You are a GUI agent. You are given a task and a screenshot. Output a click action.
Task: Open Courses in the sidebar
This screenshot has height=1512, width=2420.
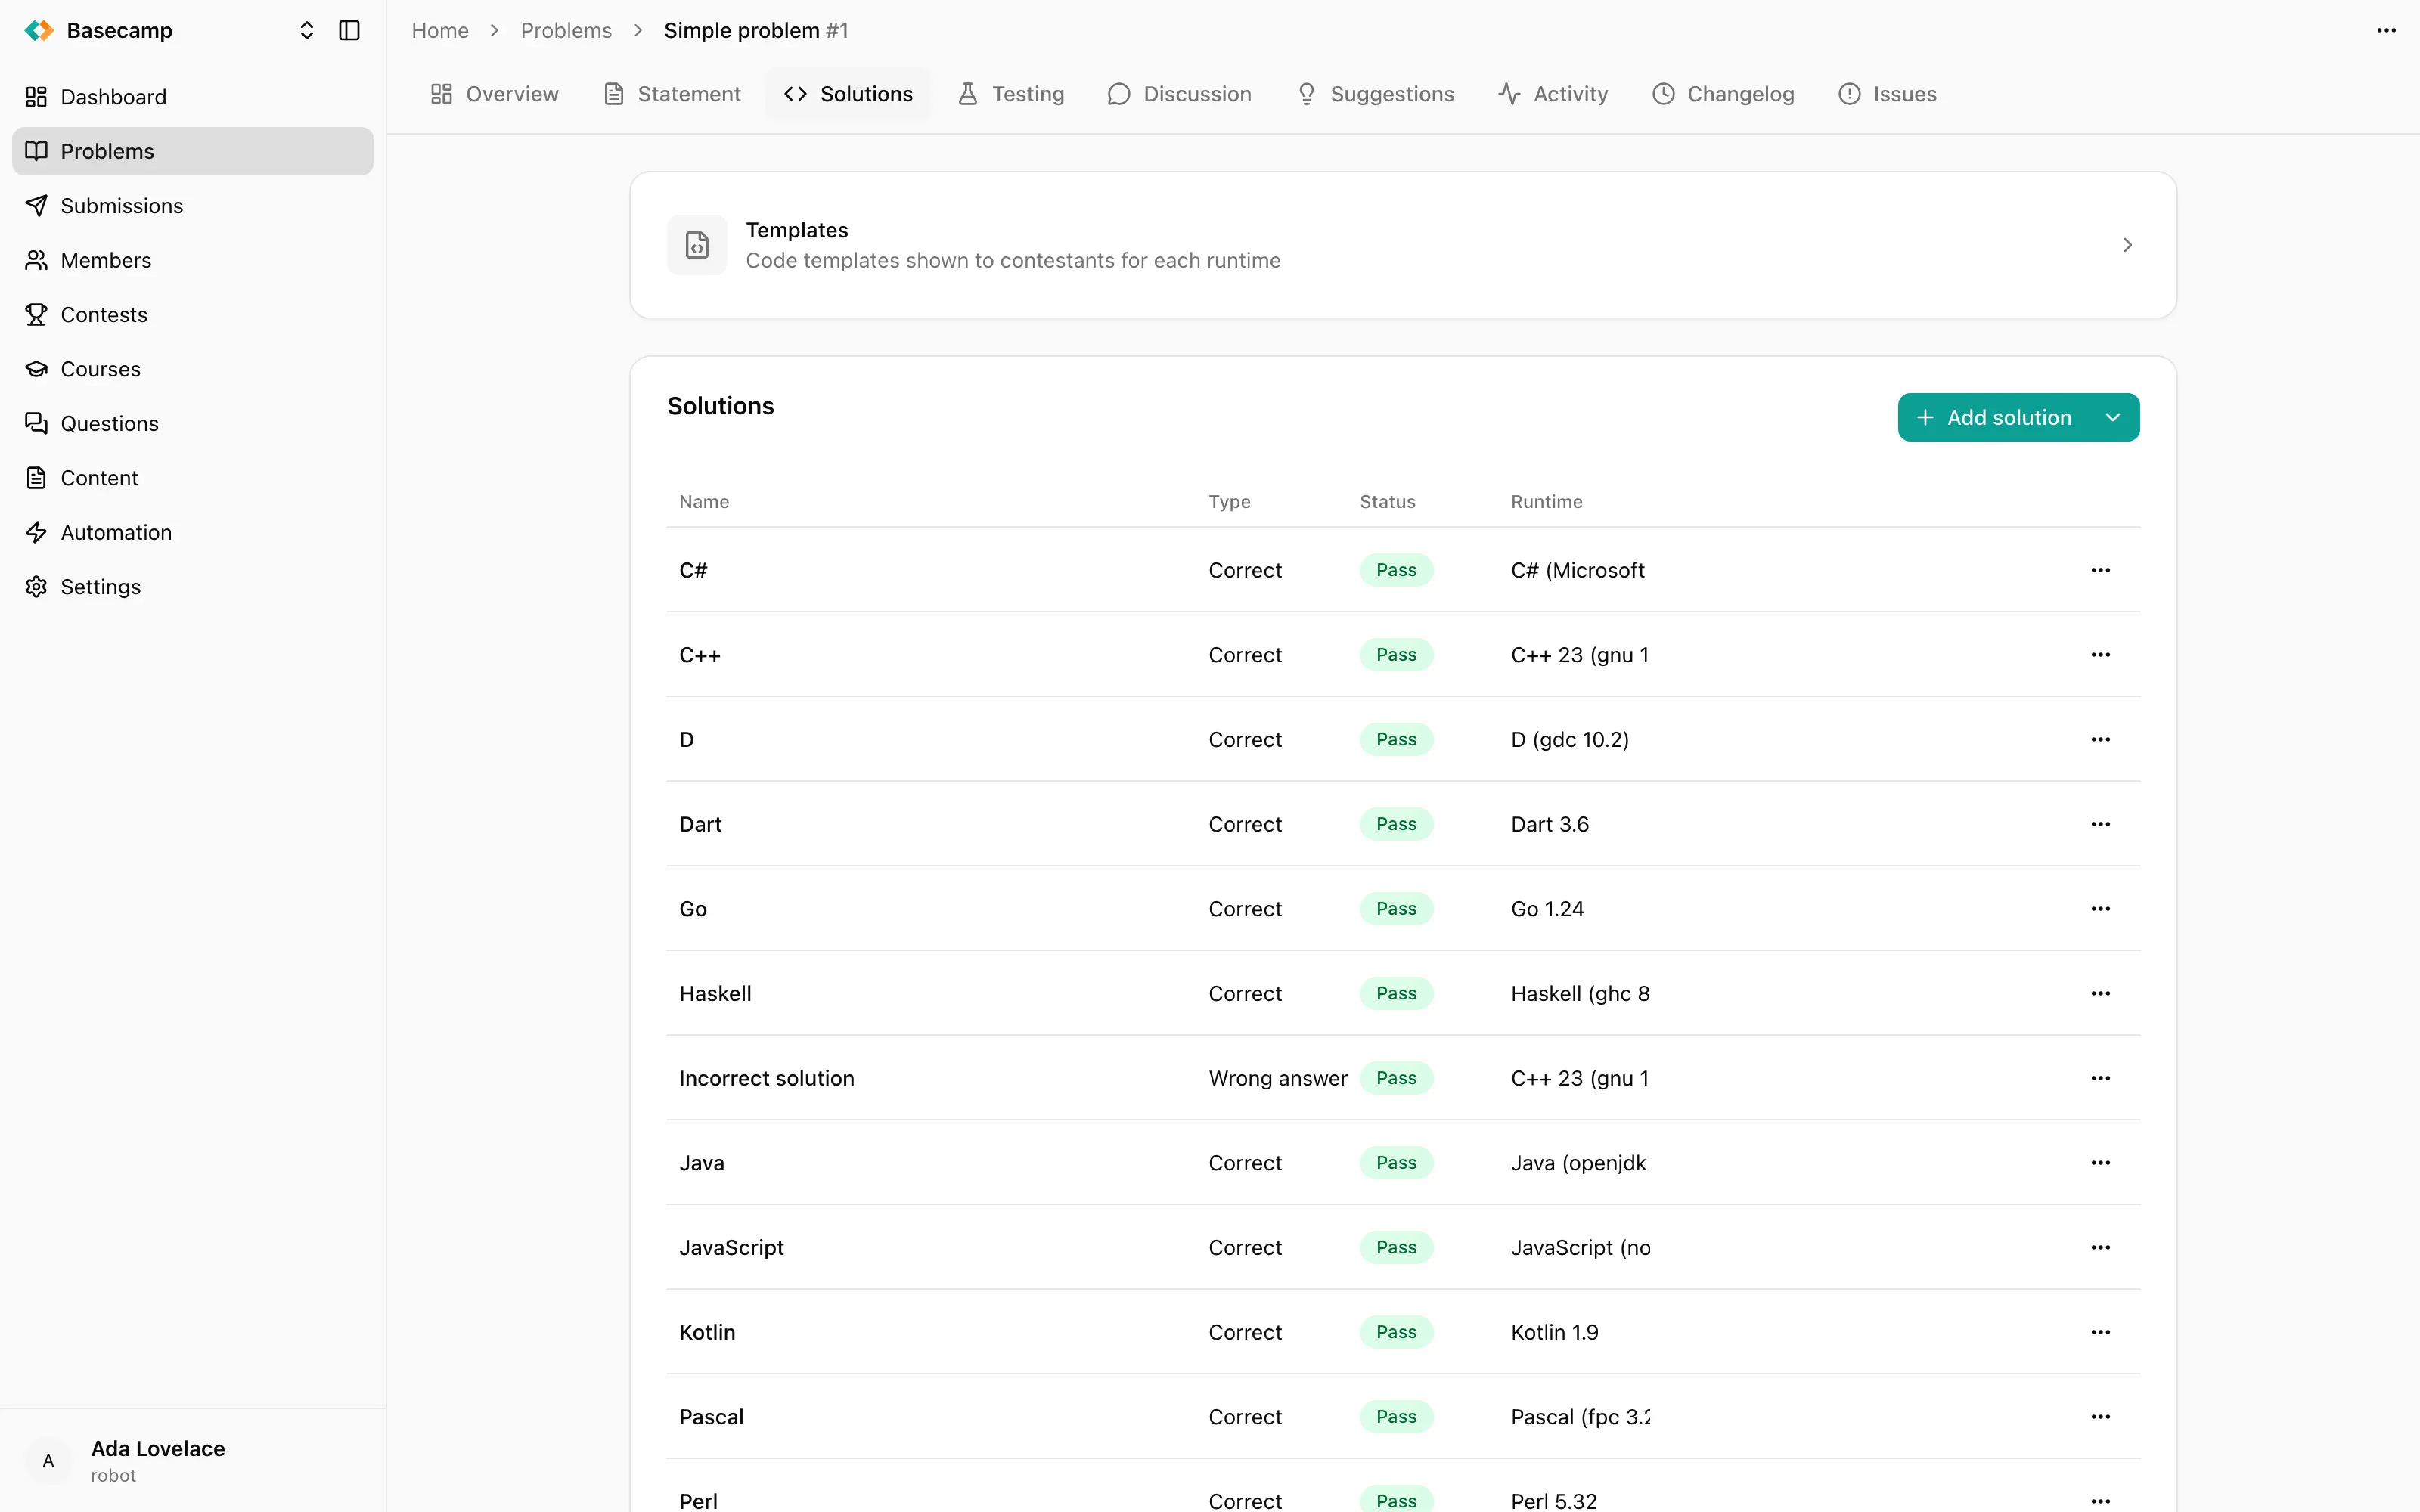[193, 369]
